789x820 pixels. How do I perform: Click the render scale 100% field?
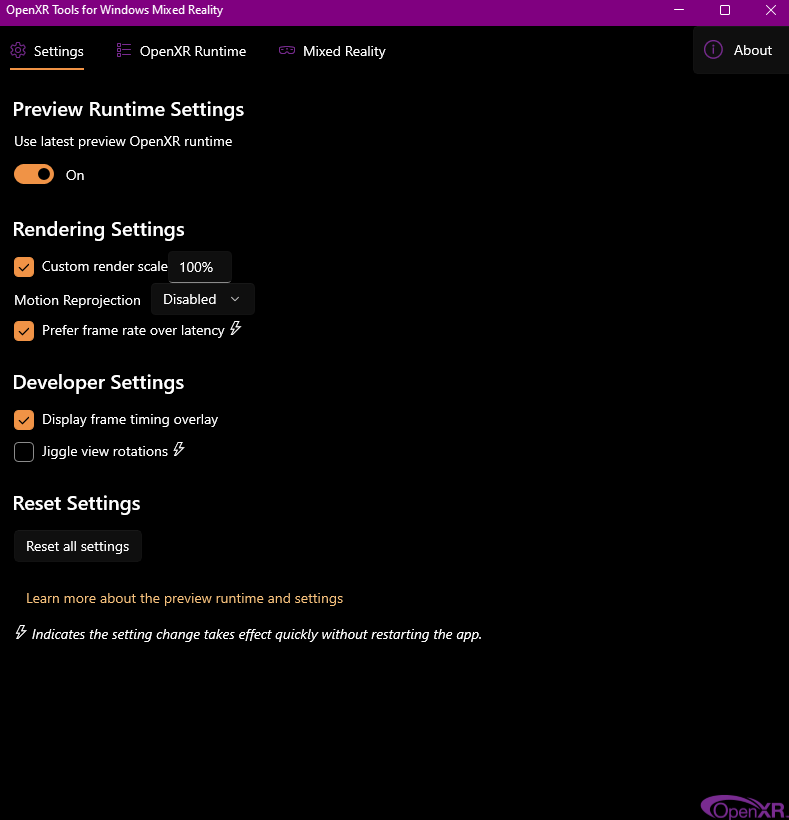[200, 267]
